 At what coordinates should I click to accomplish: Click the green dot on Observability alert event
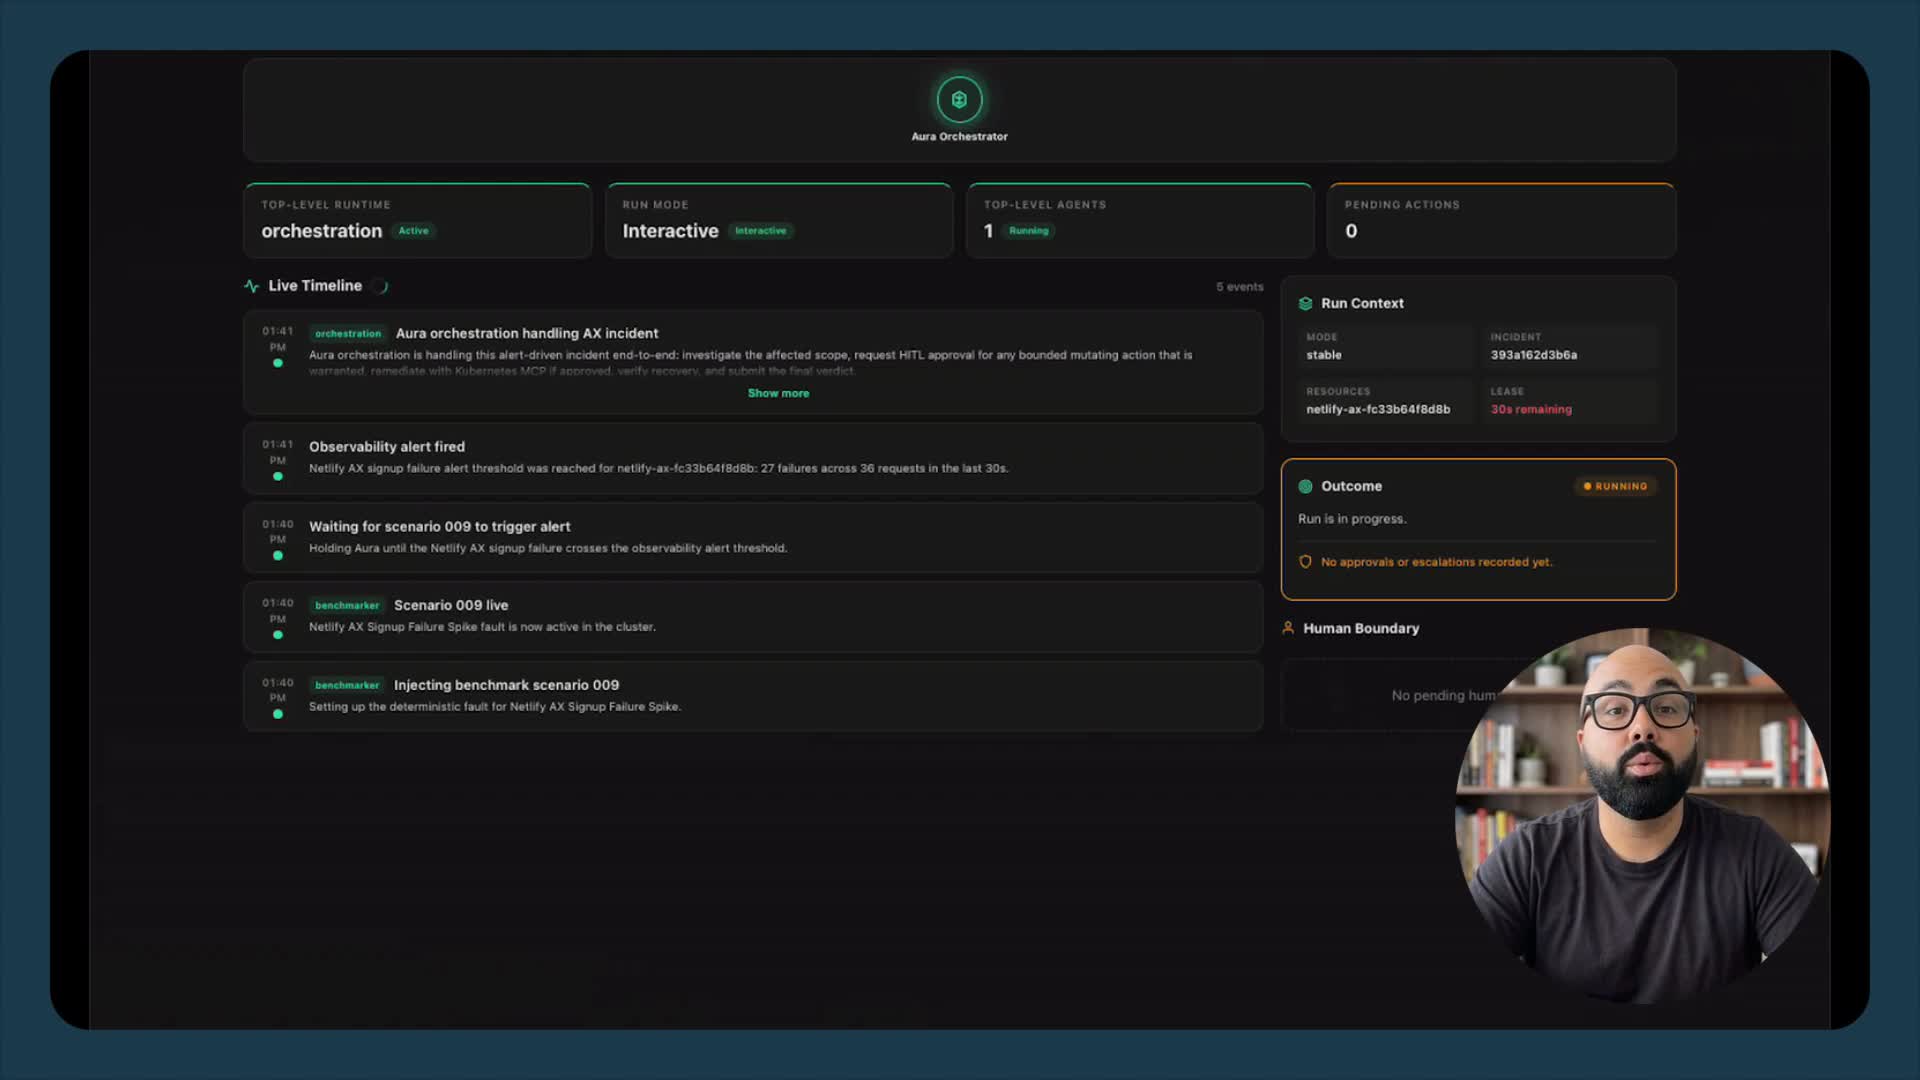(278, 477)
